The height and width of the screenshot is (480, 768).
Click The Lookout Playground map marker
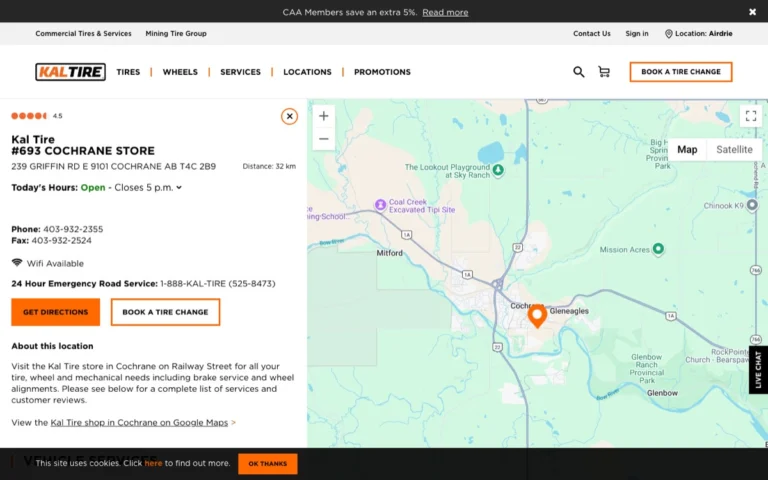click(498, 170)
